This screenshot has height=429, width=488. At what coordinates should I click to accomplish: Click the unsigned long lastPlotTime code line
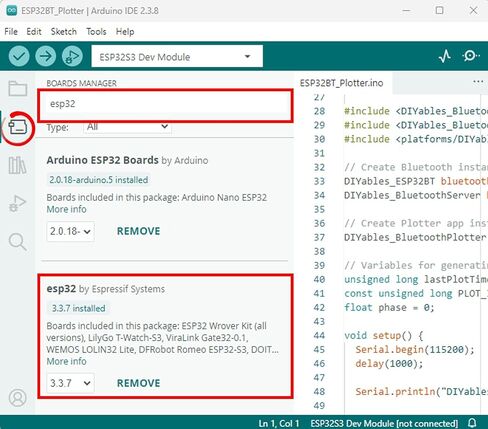pos(416,279)
